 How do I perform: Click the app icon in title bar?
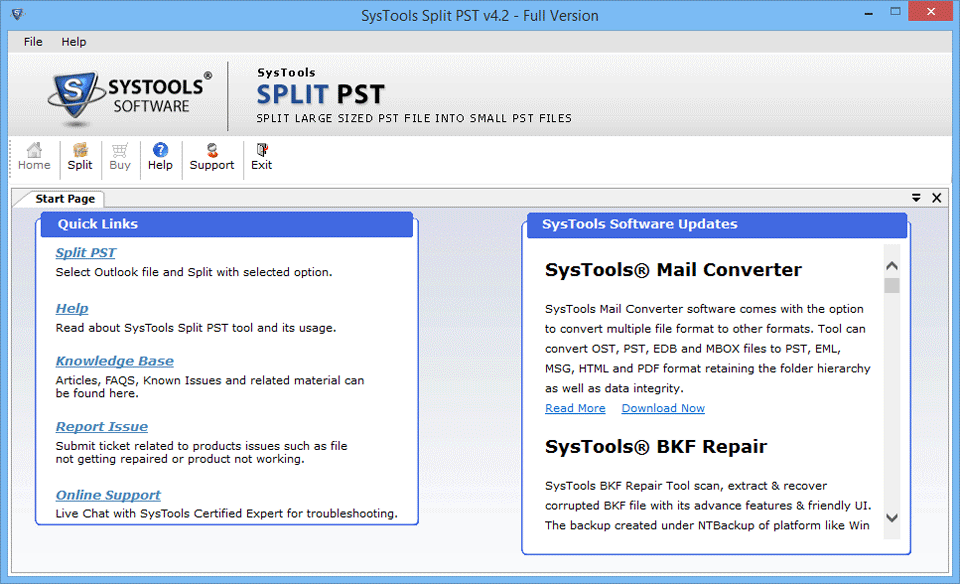coord(18,14)
